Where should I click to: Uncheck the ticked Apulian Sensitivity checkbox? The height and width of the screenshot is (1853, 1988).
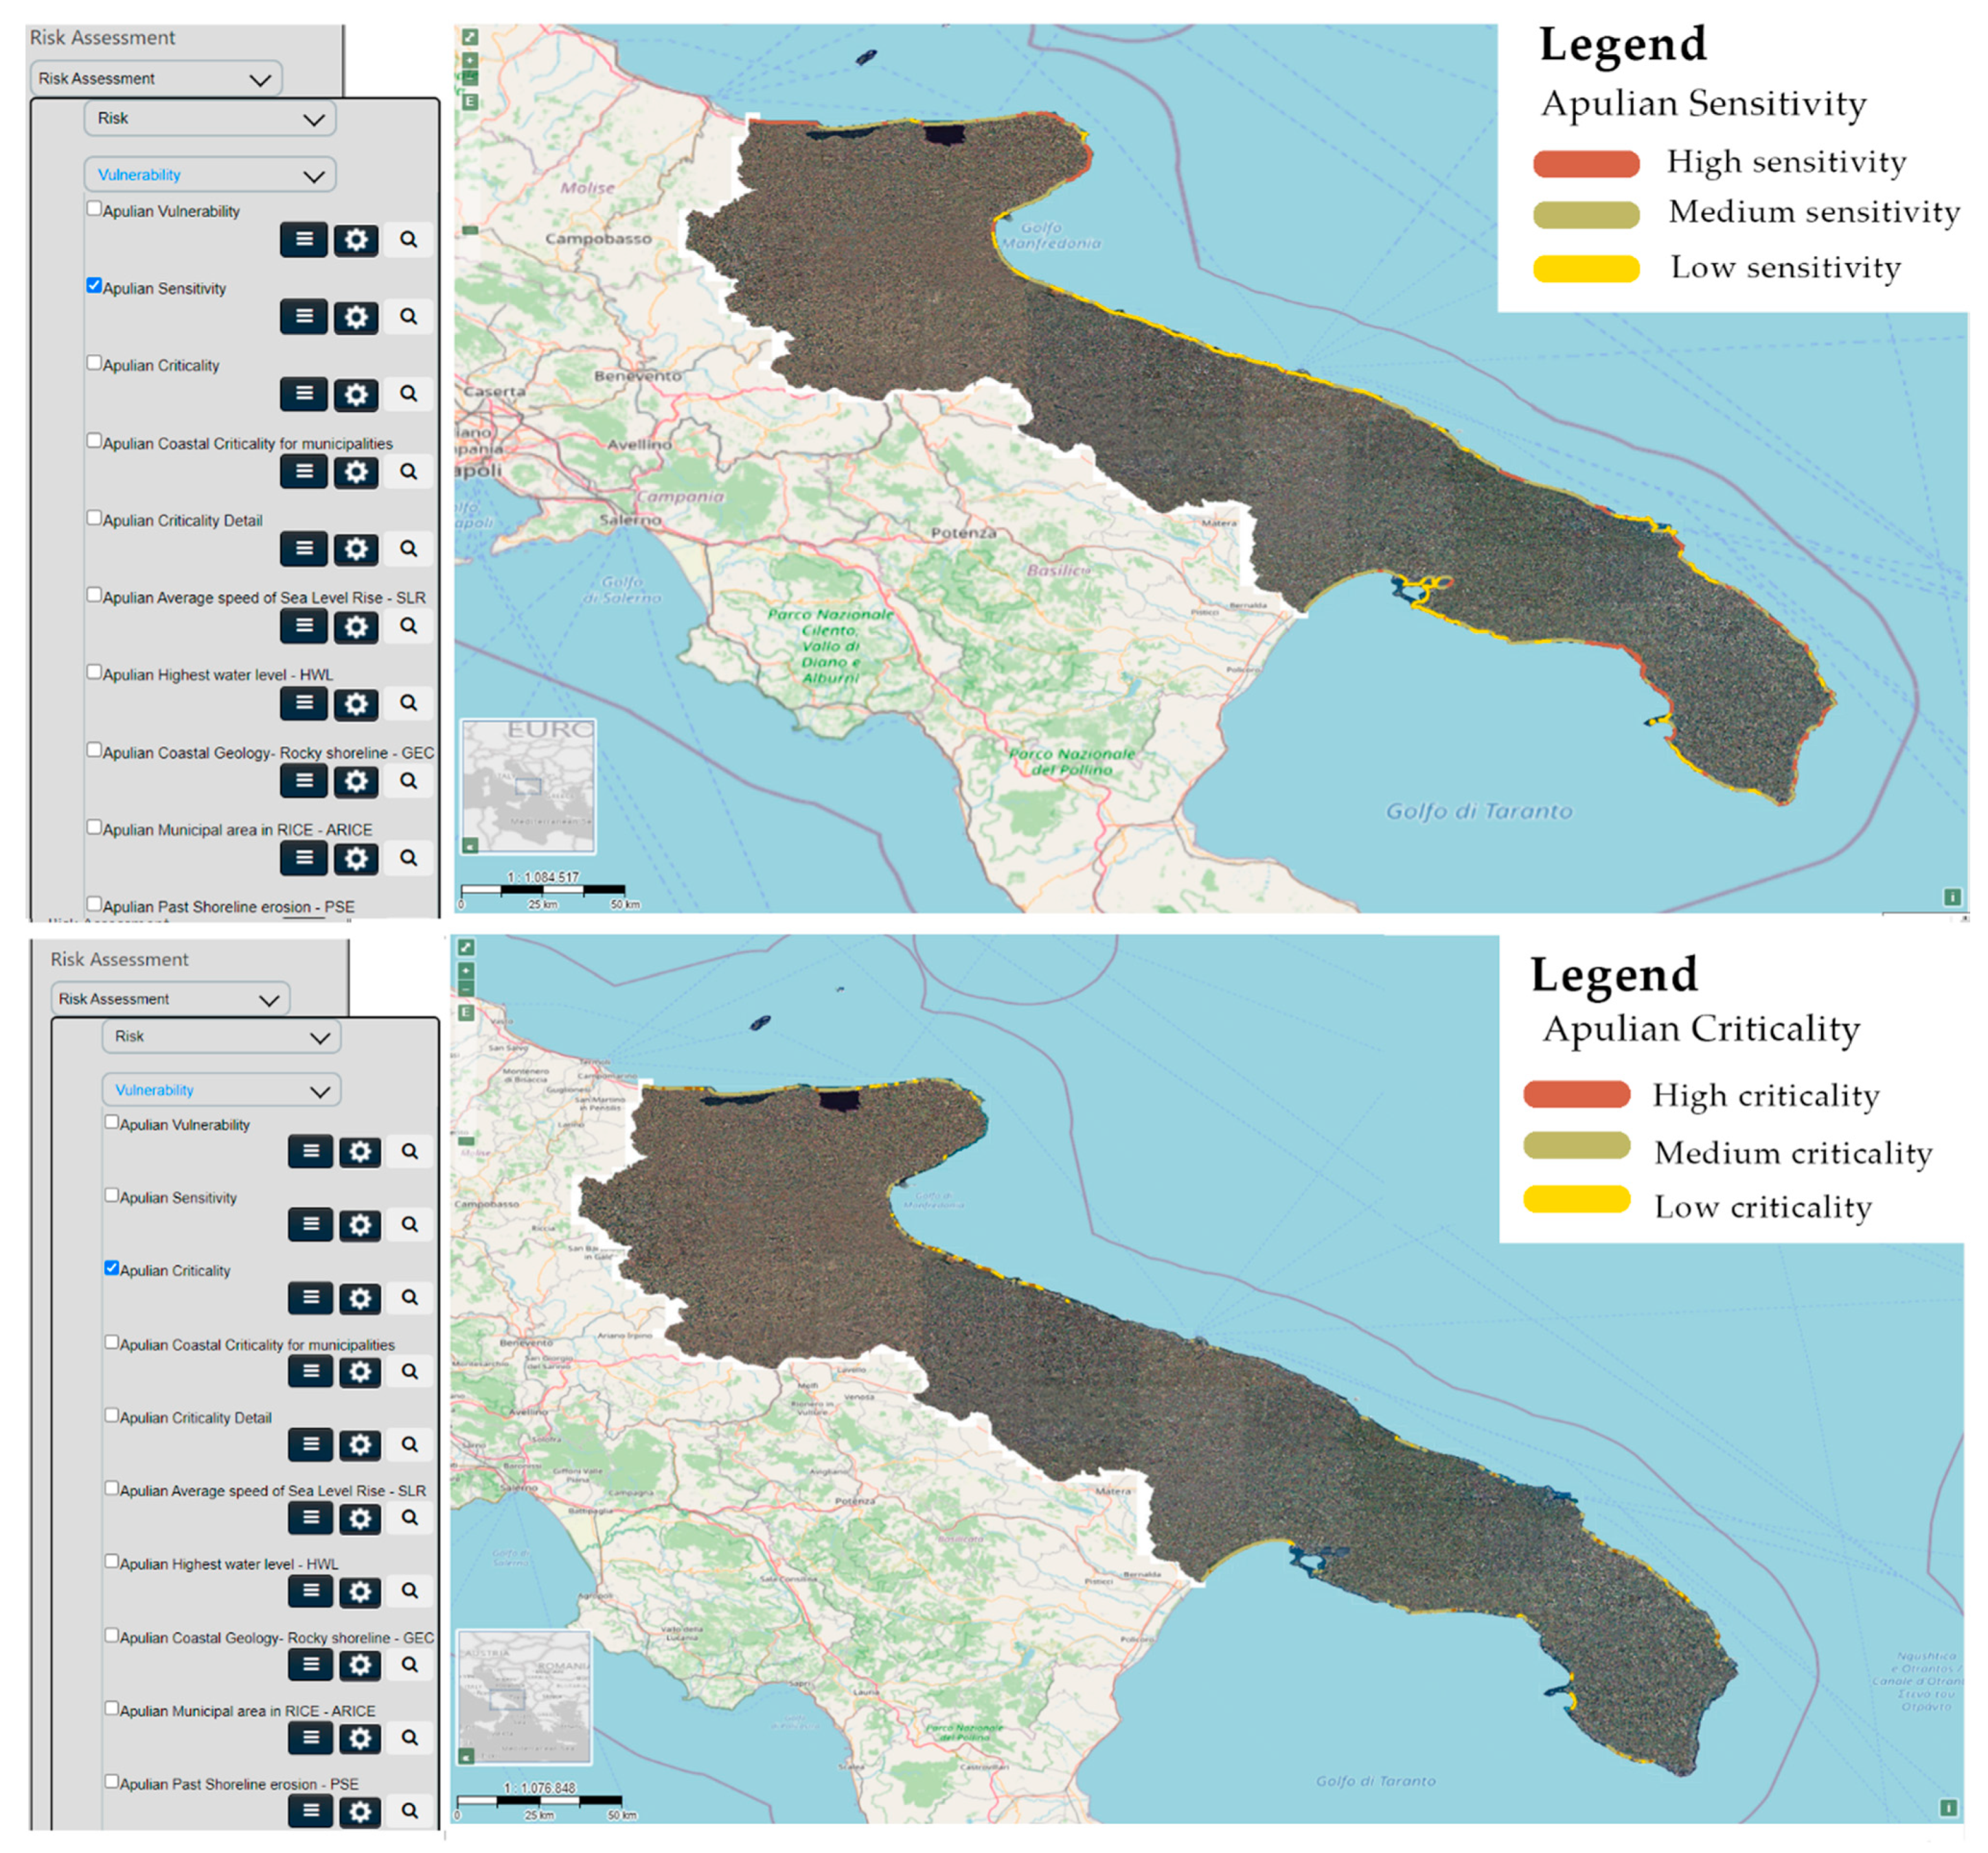click(x=94, y=286)
